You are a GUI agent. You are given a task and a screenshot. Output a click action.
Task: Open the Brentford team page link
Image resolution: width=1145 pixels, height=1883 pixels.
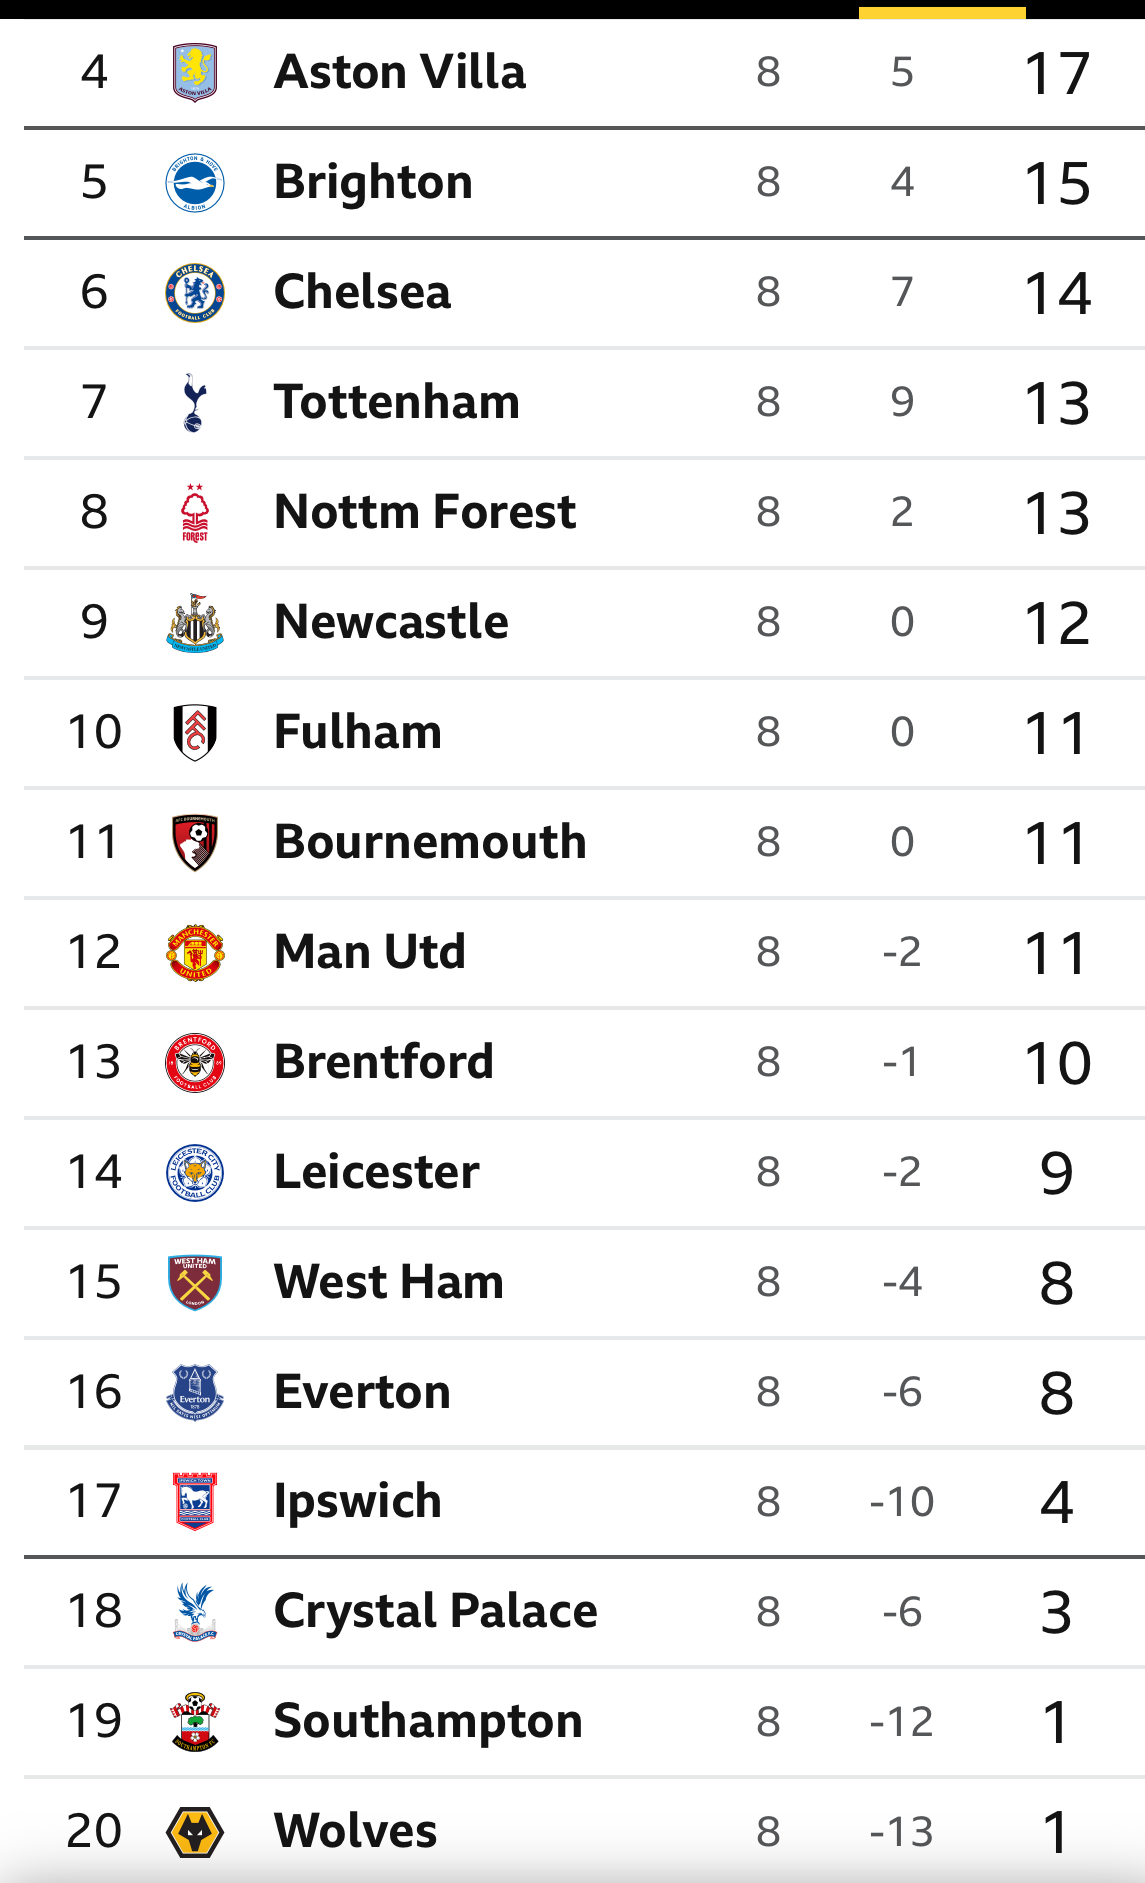tap(384, 1062)
